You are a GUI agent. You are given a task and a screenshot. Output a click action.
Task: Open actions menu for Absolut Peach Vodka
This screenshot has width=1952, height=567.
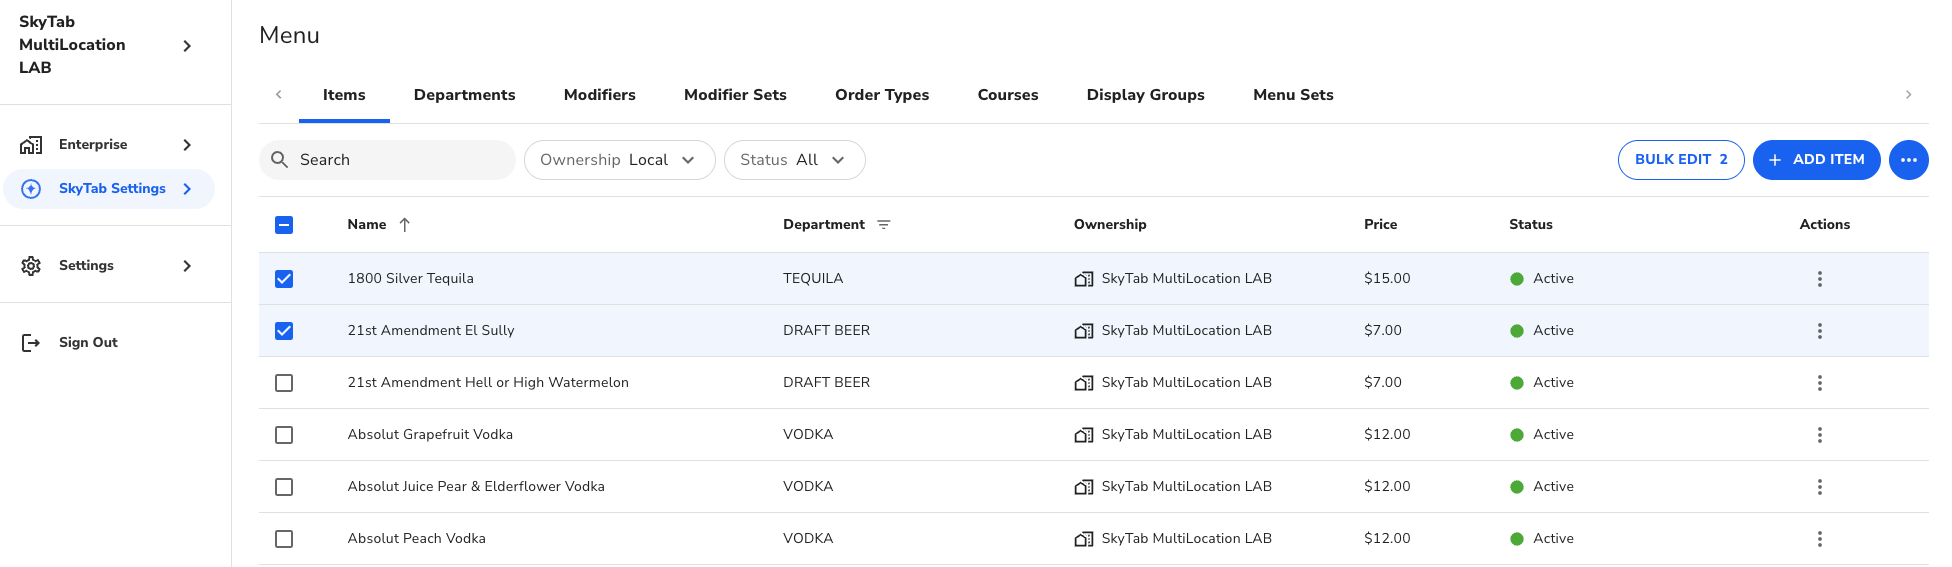(1819, 539)
